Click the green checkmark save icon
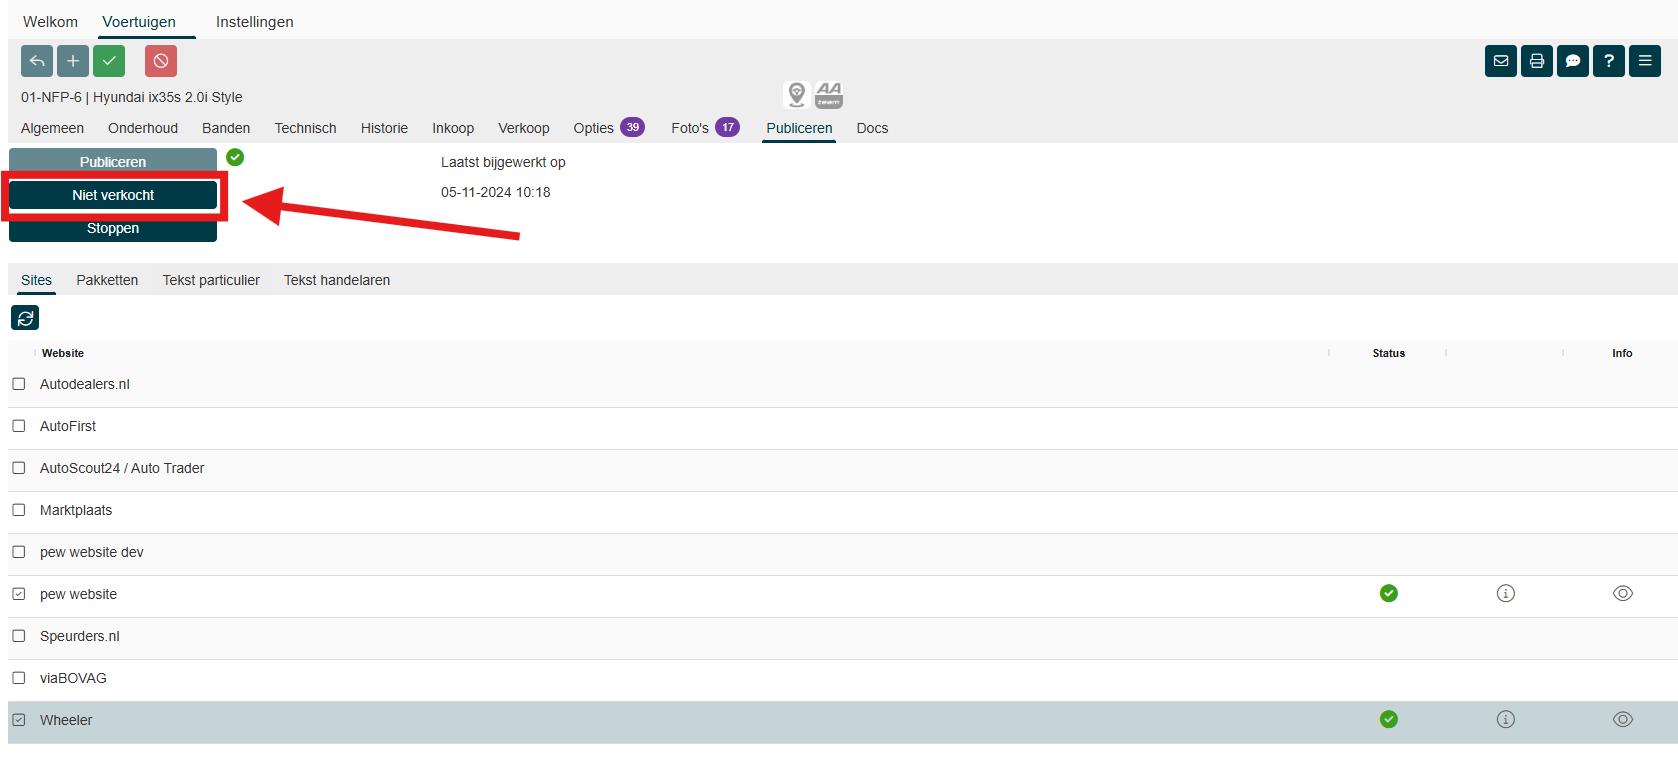Screen dimensions: 1678x776 pyautogui.click(x=109, y=61)
